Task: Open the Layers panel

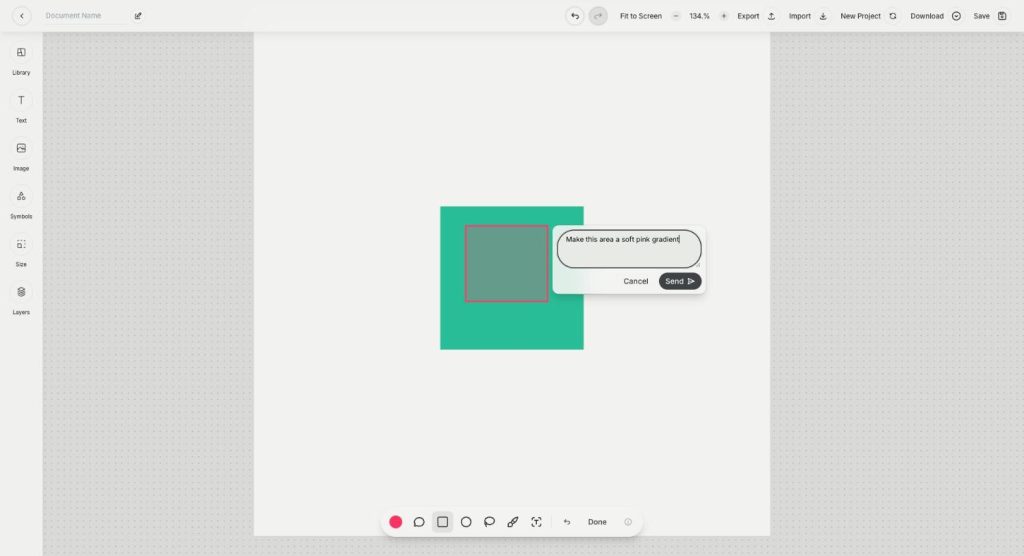Action: point(21,301)
